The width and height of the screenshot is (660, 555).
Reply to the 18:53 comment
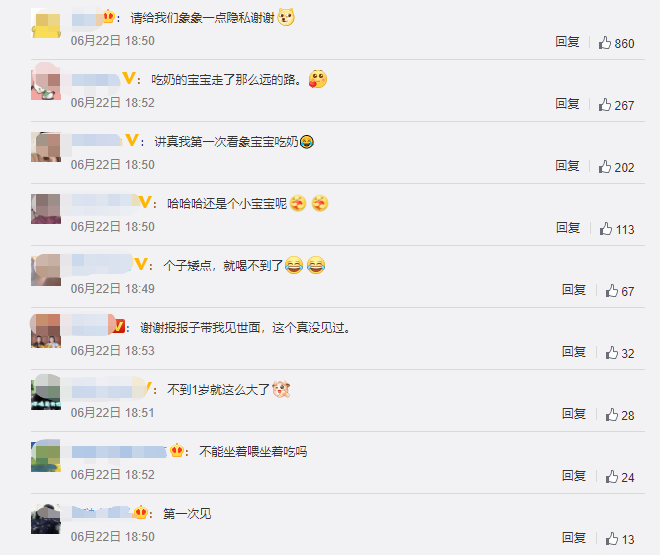(x=574, y=351)
